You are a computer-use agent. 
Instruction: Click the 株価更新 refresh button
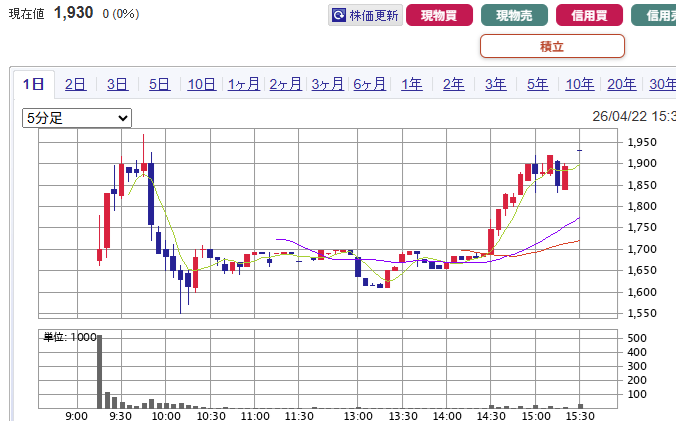[x=366, y=15]
